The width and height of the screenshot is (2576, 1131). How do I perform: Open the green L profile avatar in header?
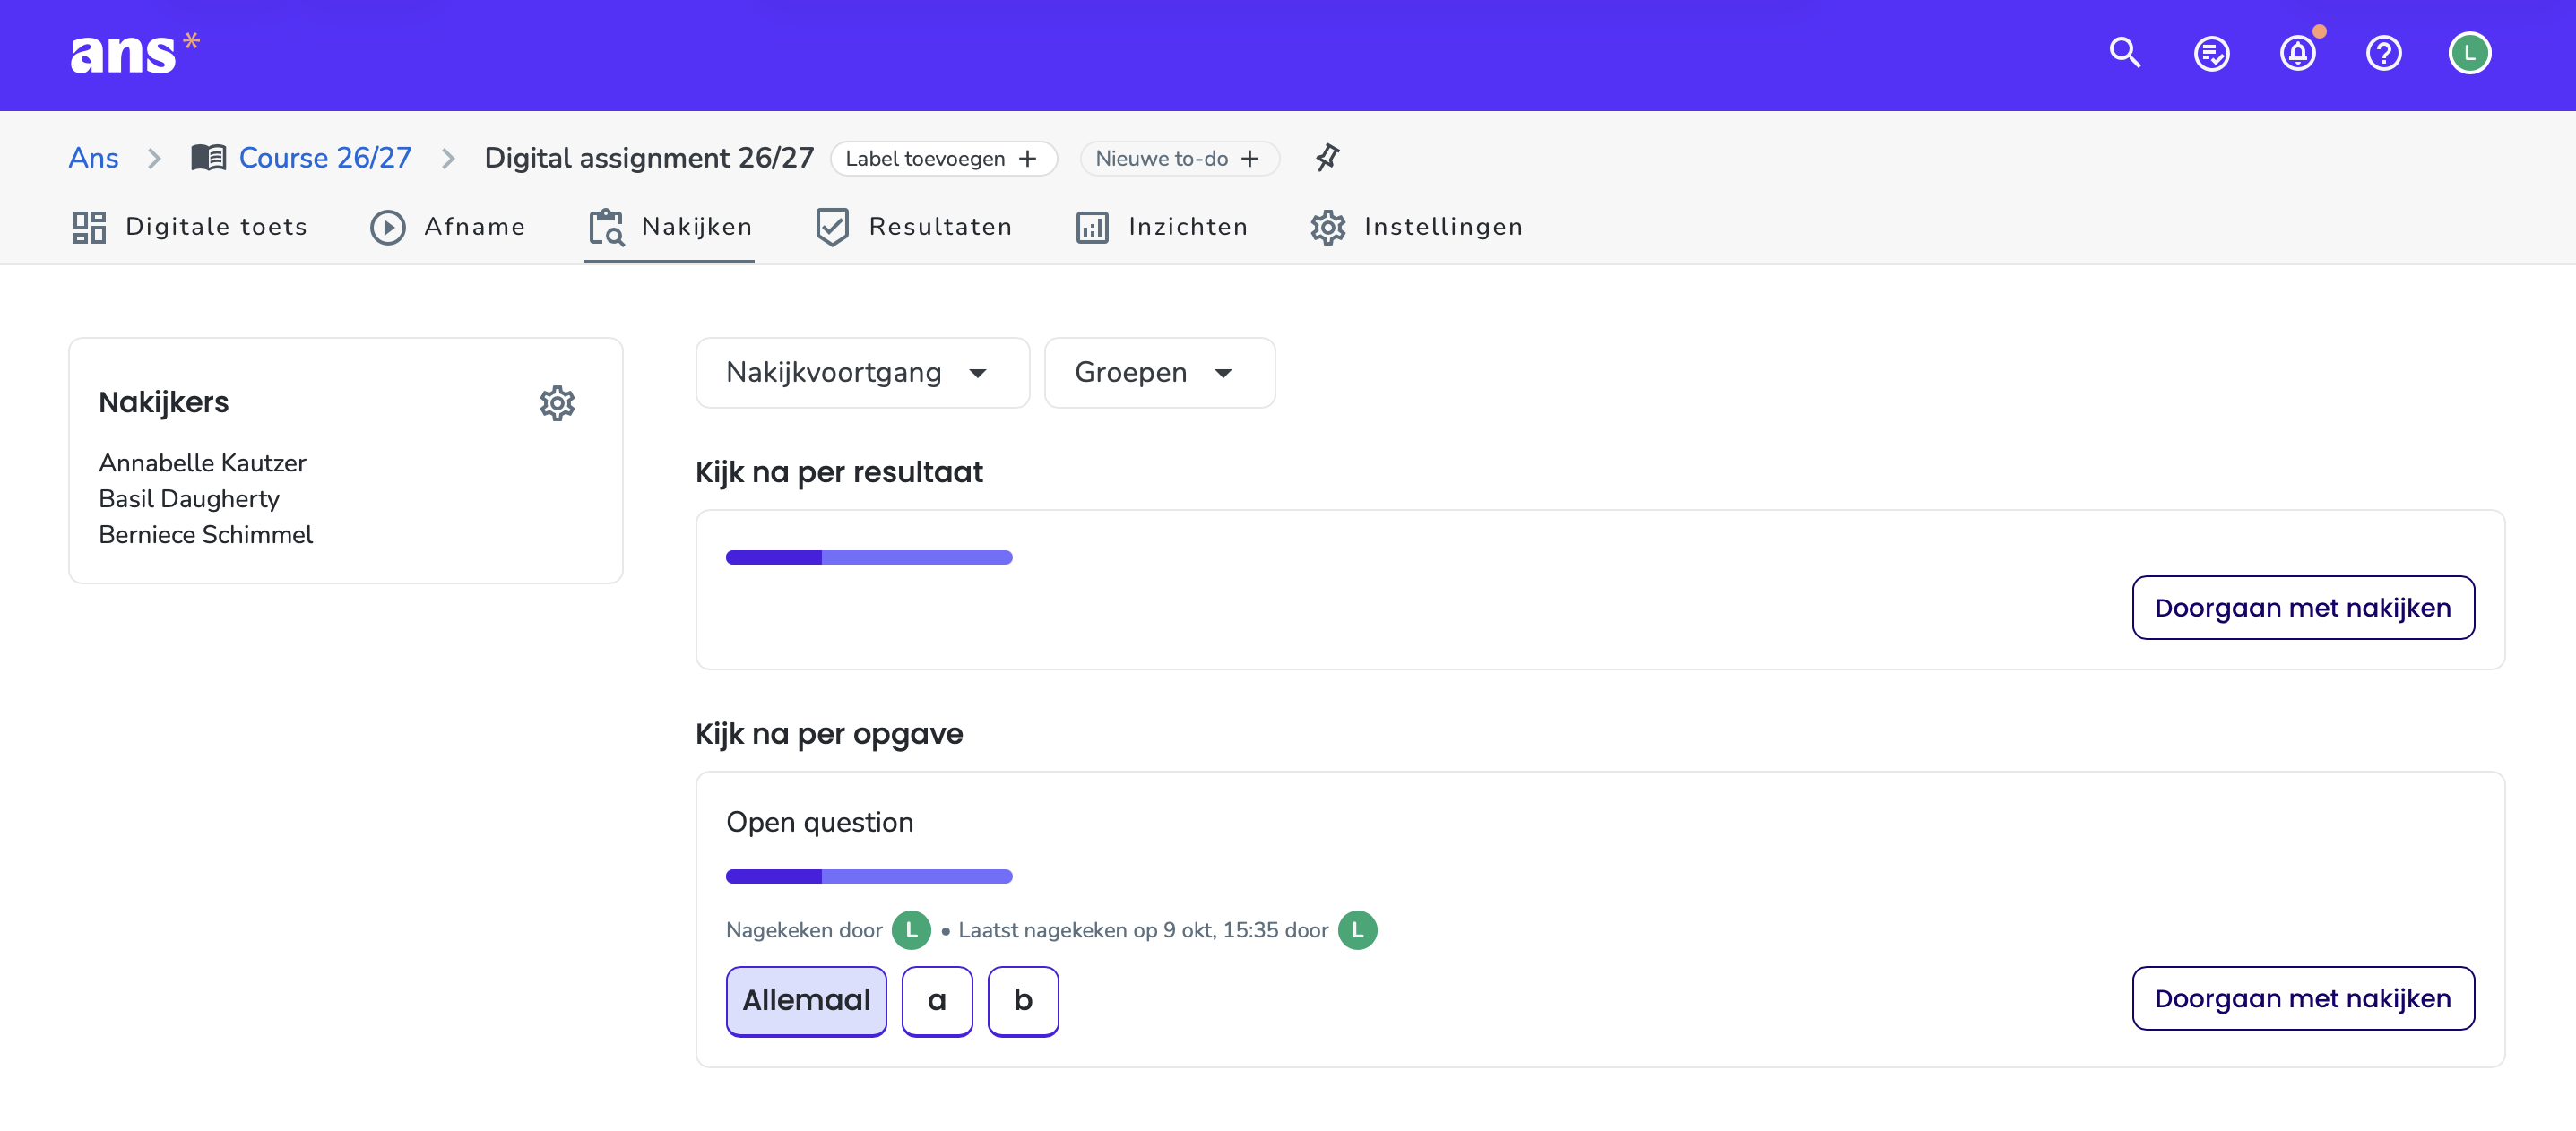point(2469,53)
